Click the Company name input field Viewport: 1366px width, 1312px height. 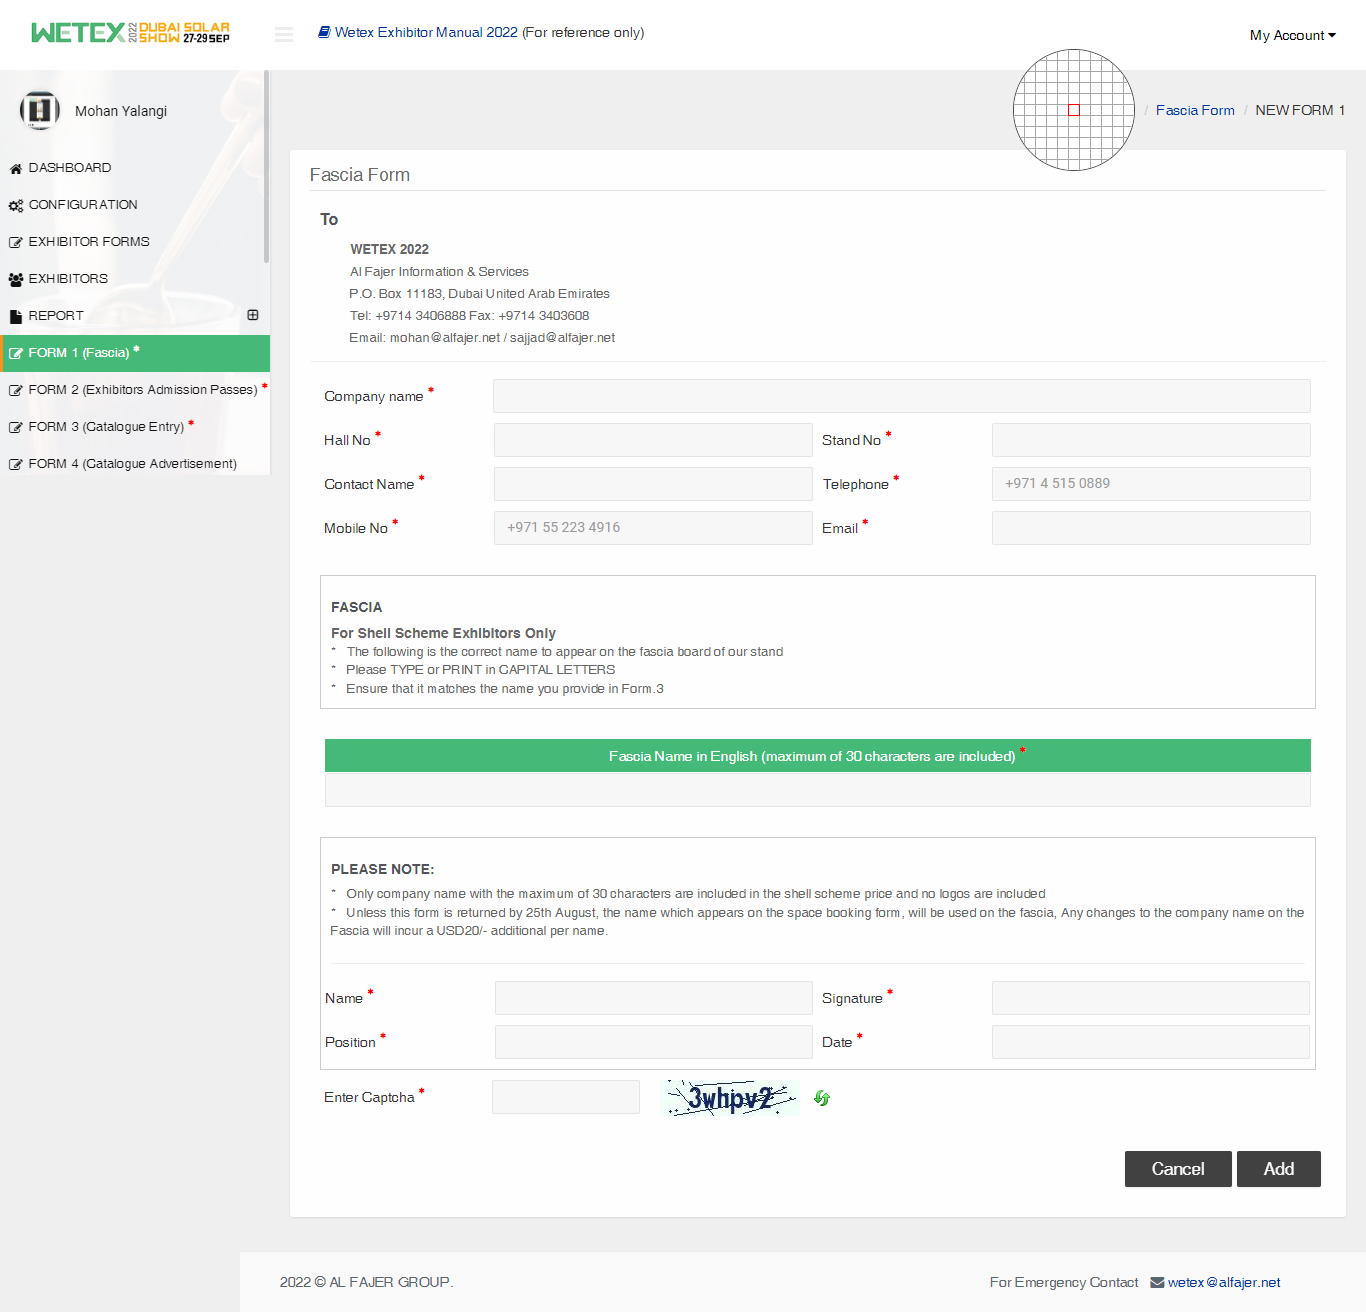point(901,396)
